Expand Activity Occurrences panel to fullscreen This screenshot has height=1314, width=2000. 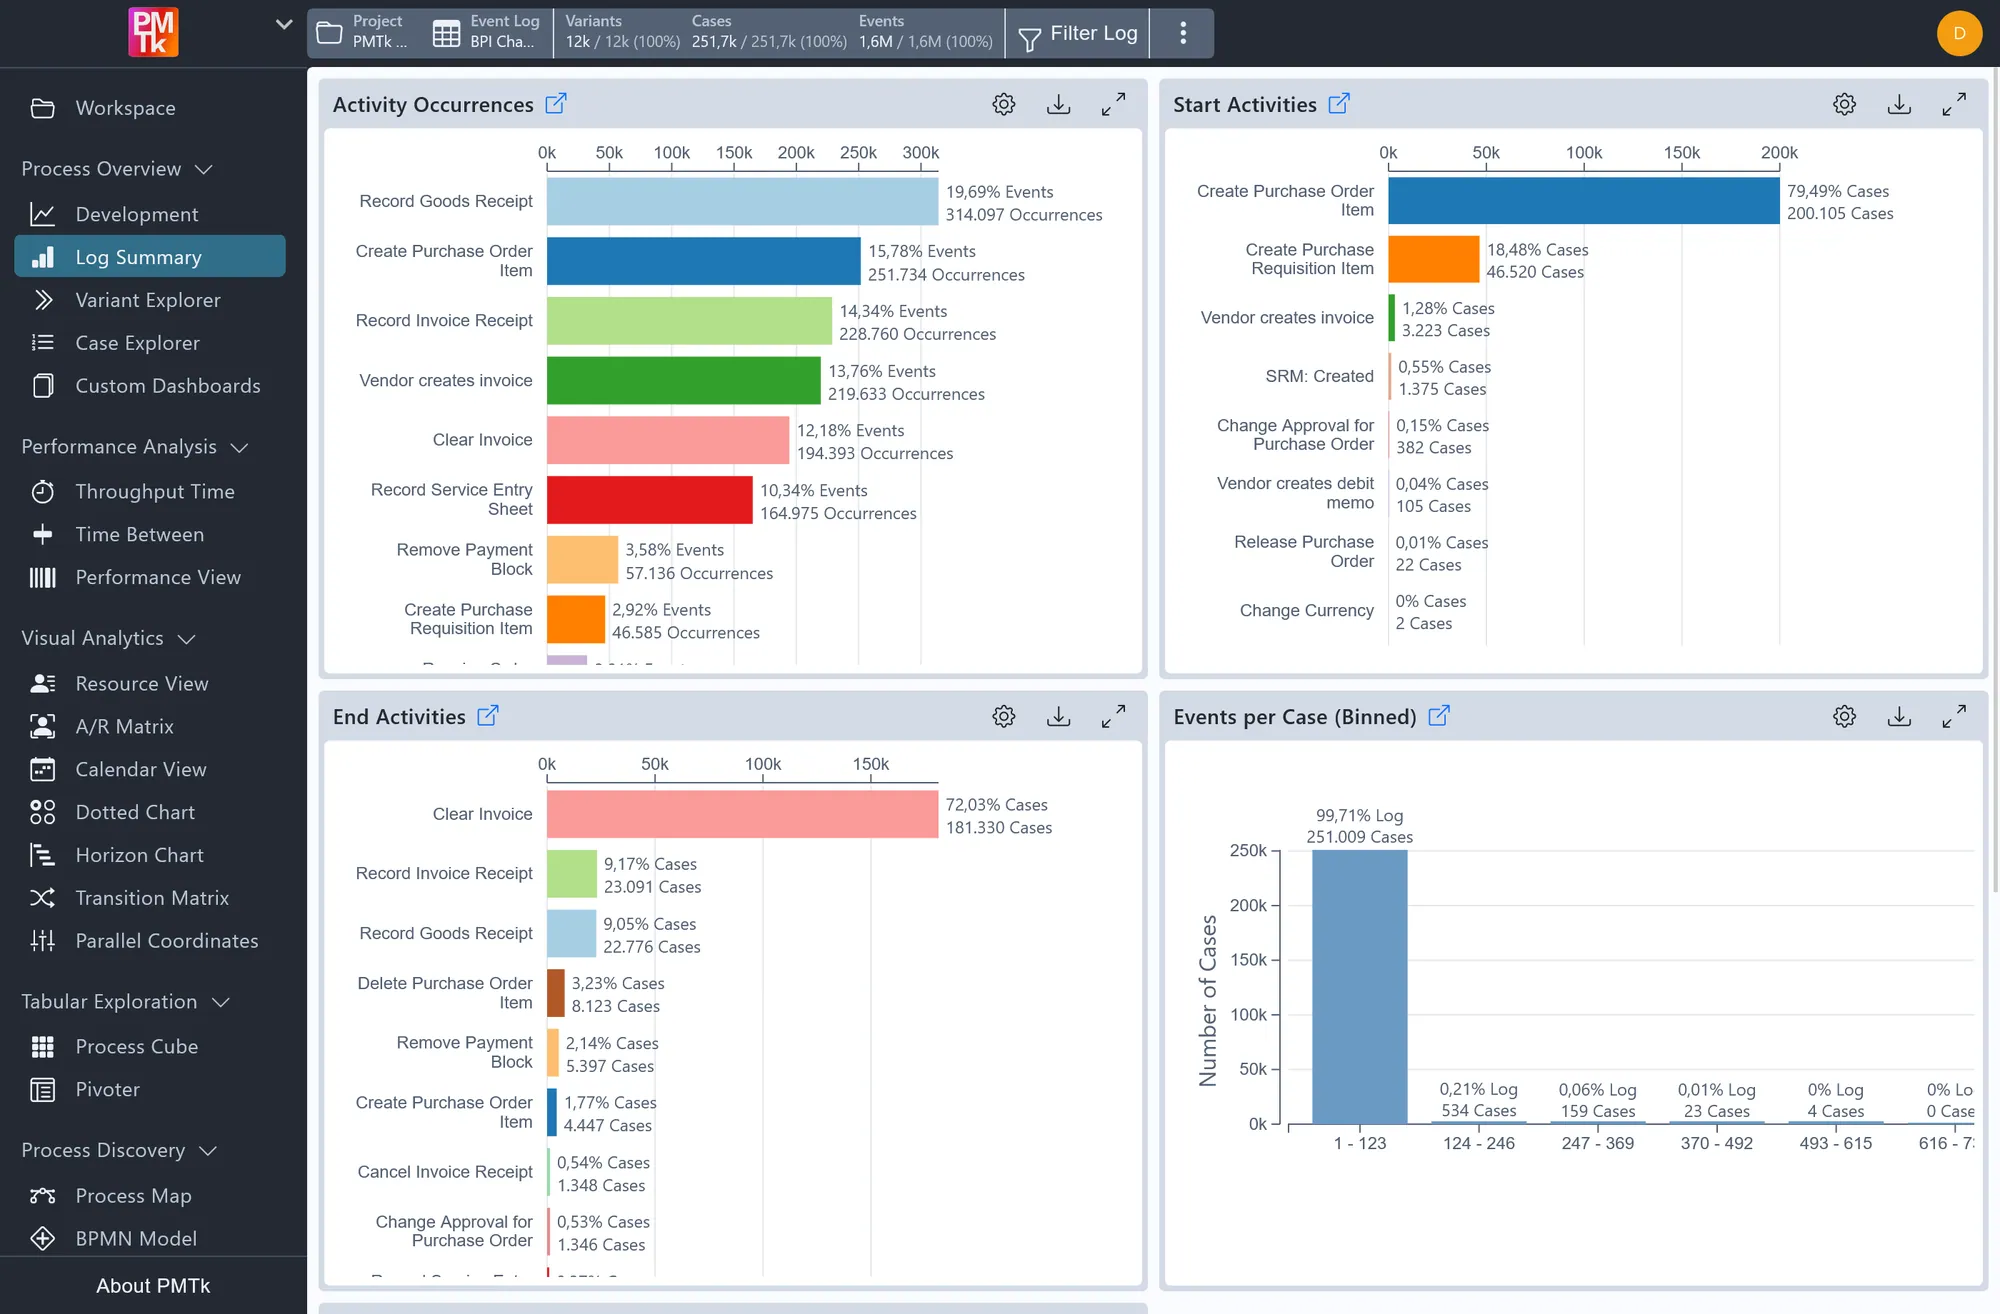click(1113, 104)
